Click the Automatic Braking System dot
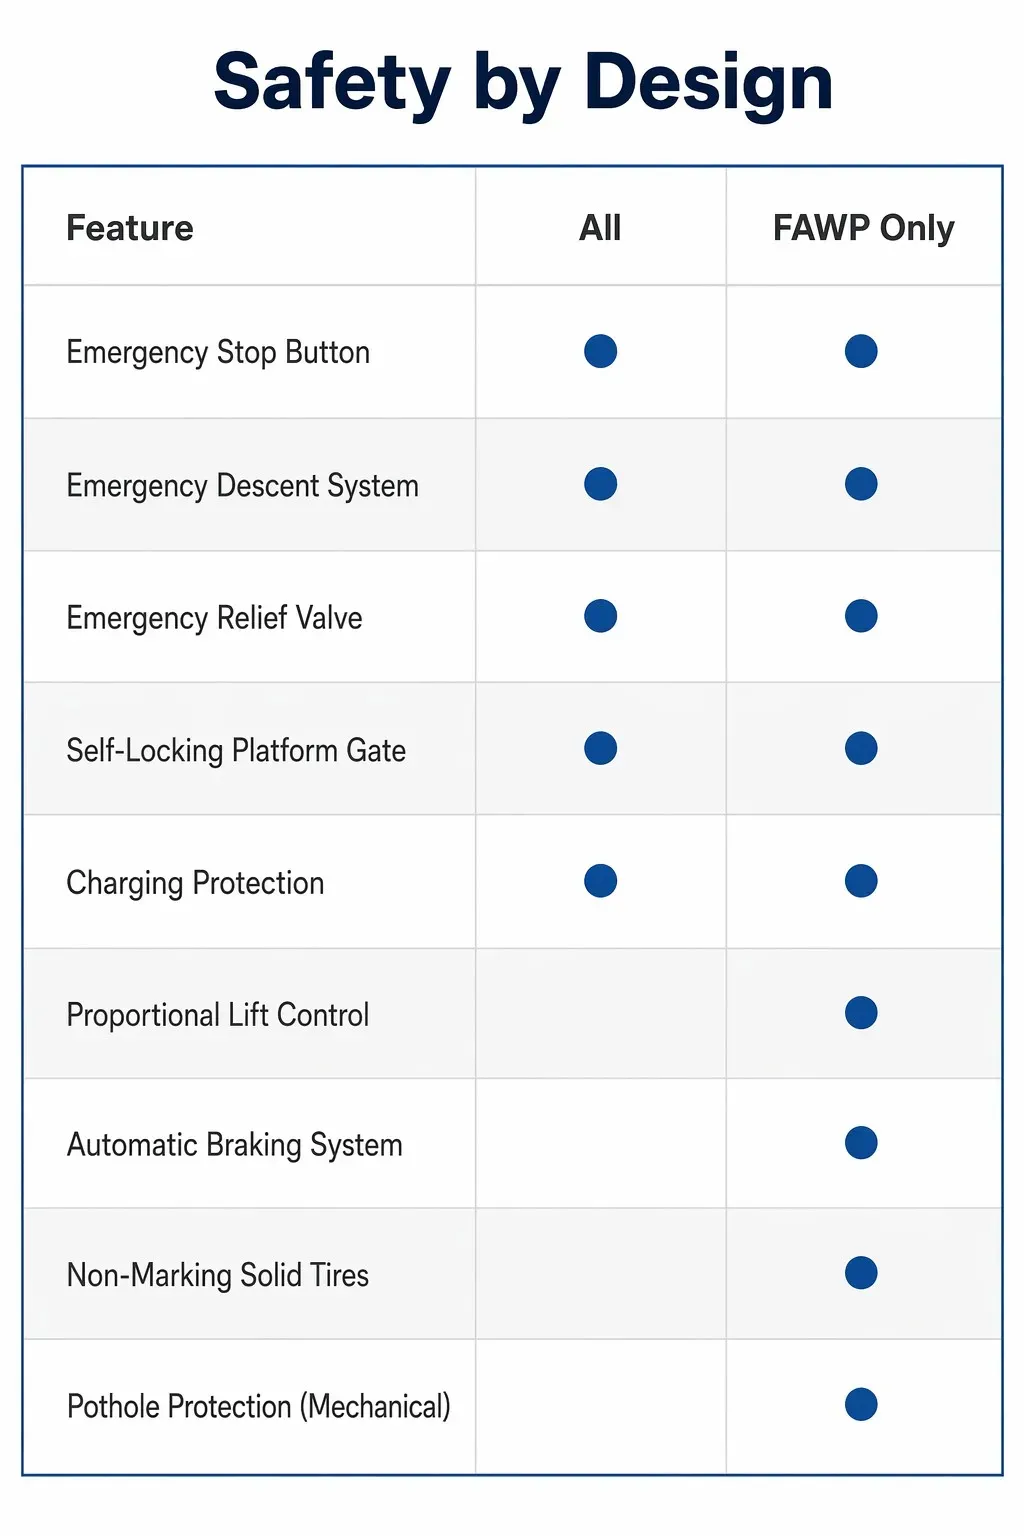The width and height of the screenshot is (1024, 1536). [x=861, y=1142]
